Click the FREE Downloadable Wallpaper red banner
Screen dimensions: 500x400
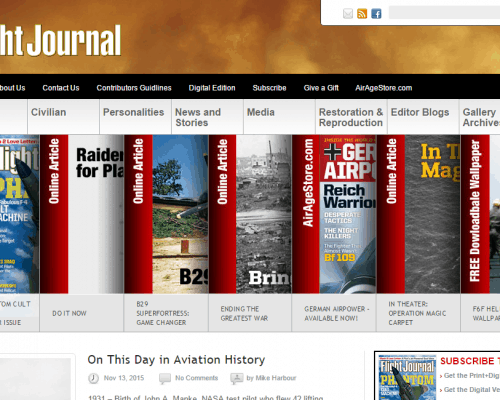475,214
